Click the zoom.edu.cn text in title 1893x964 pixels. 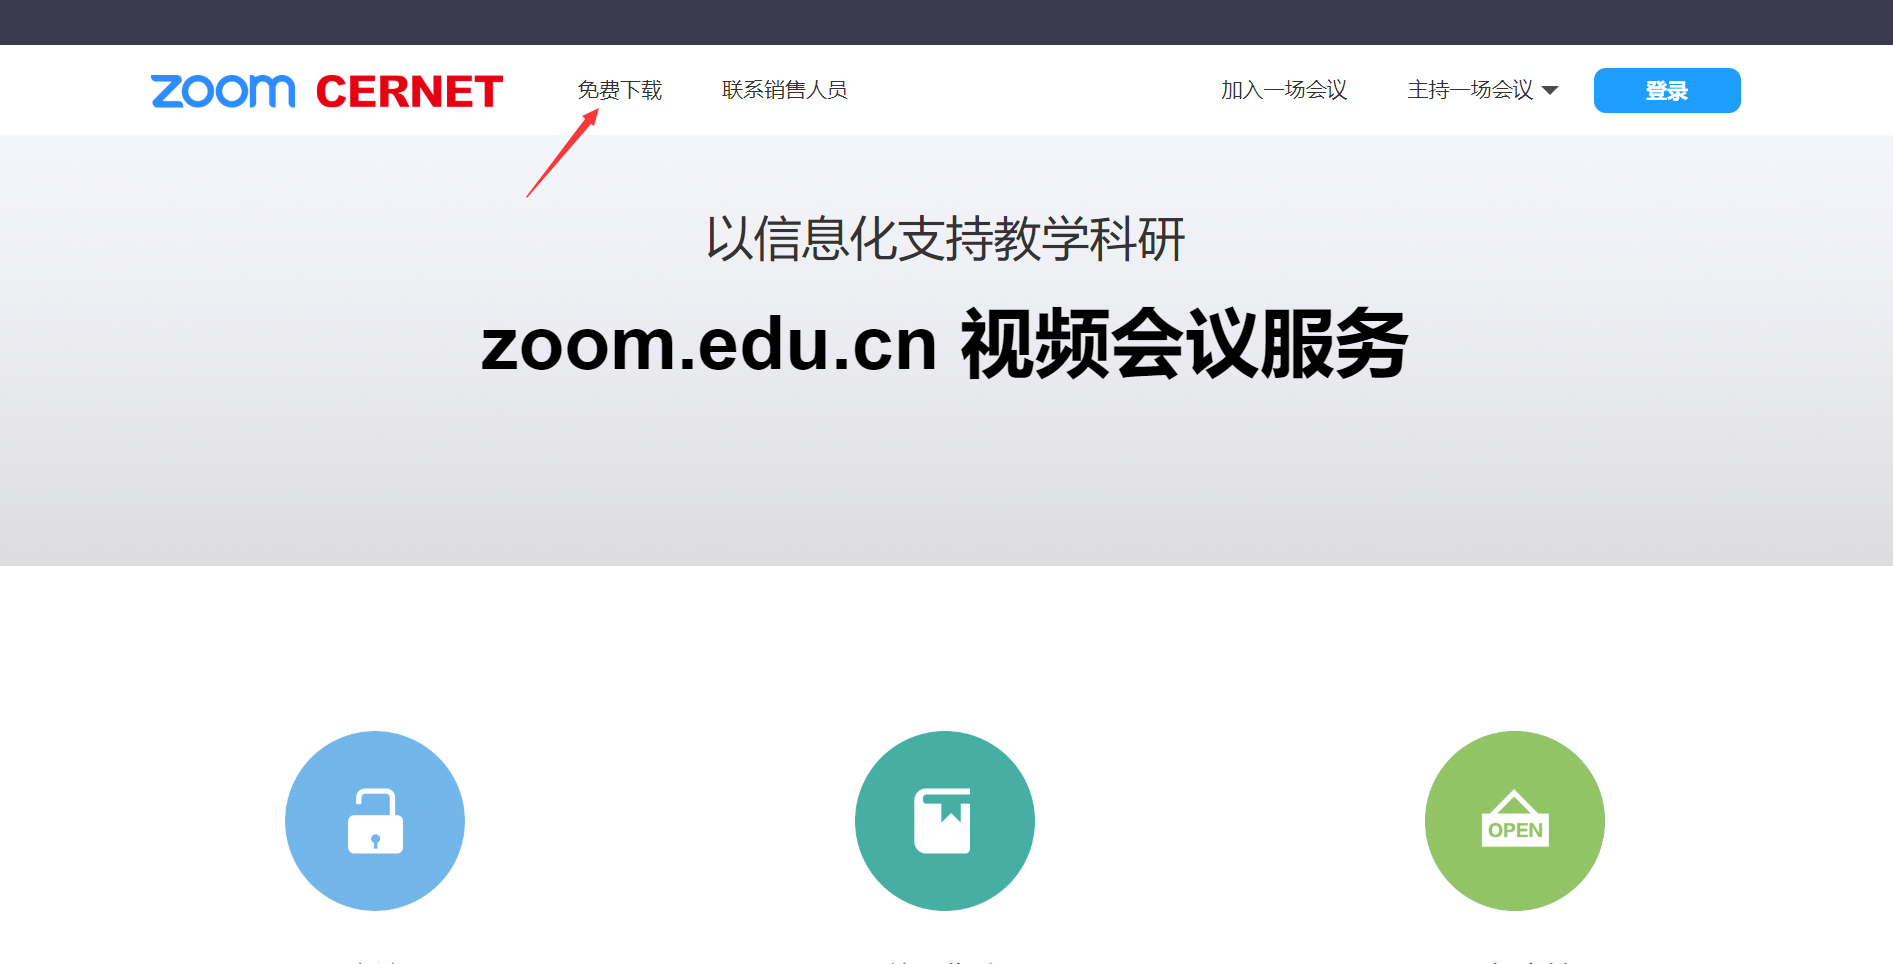(x=709, y=344)
